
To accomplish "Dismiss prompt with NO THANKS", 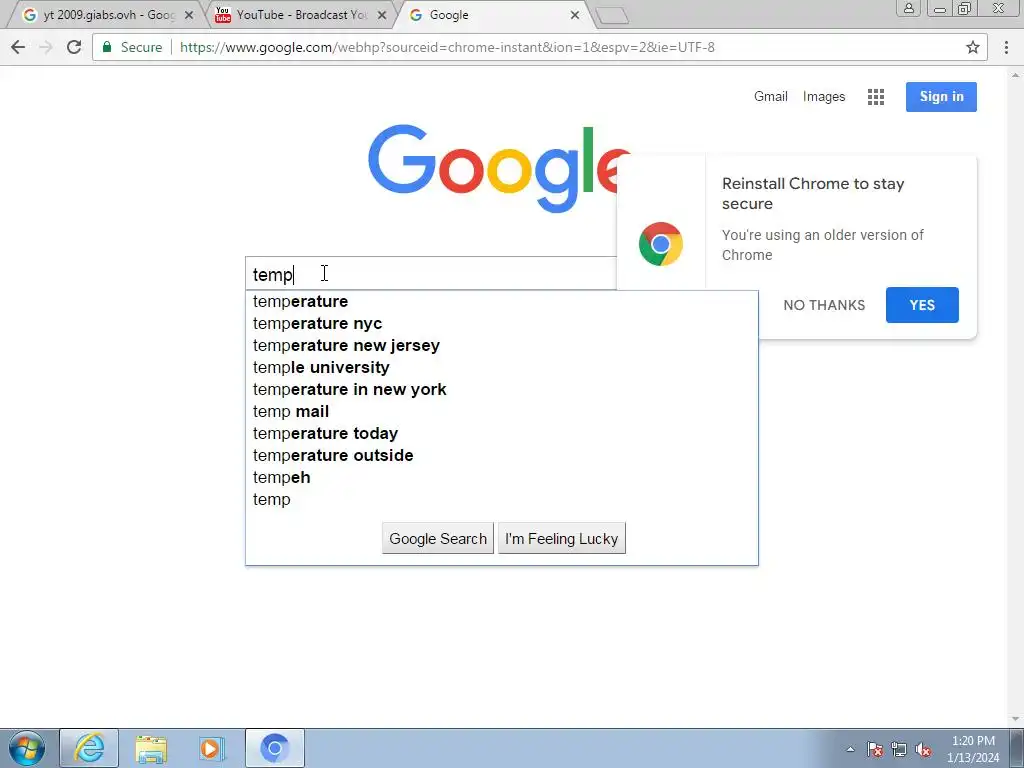I will coord(824,305).
